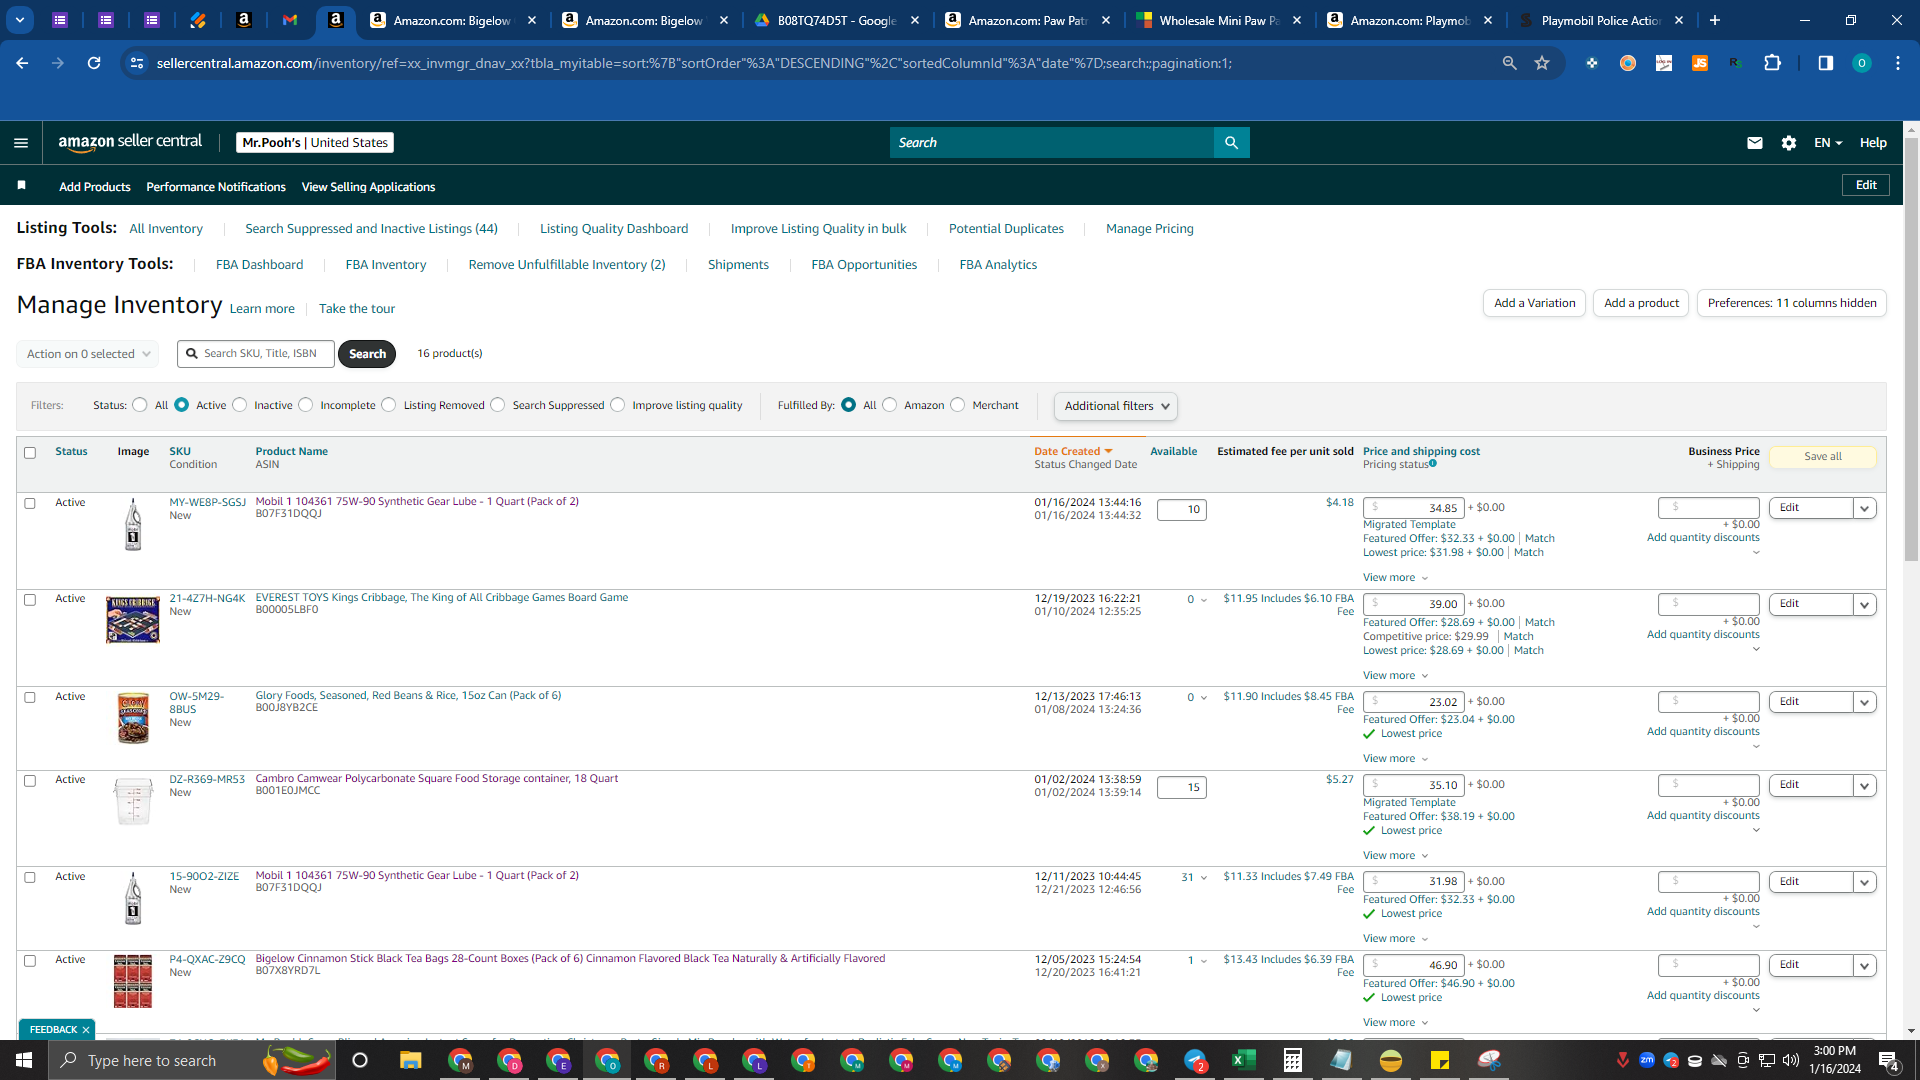The height and width of the screenshot is (1080, 1920).
Task: Select the All status radio button
Action: pyautogui.click(x=140, y=405)
